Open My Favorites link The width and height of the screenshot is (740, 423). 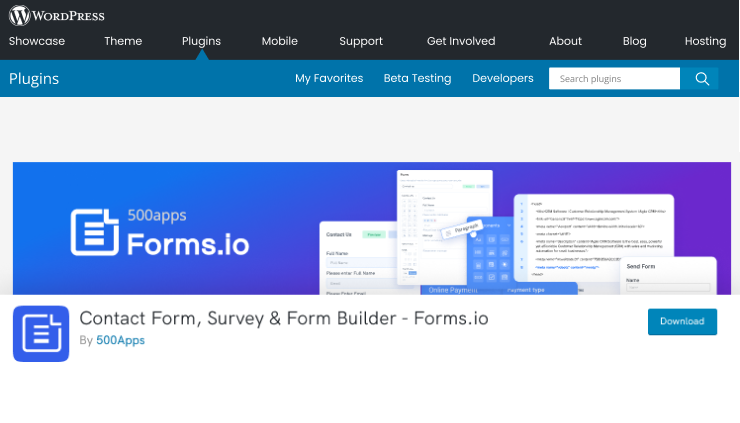(329, 78)
